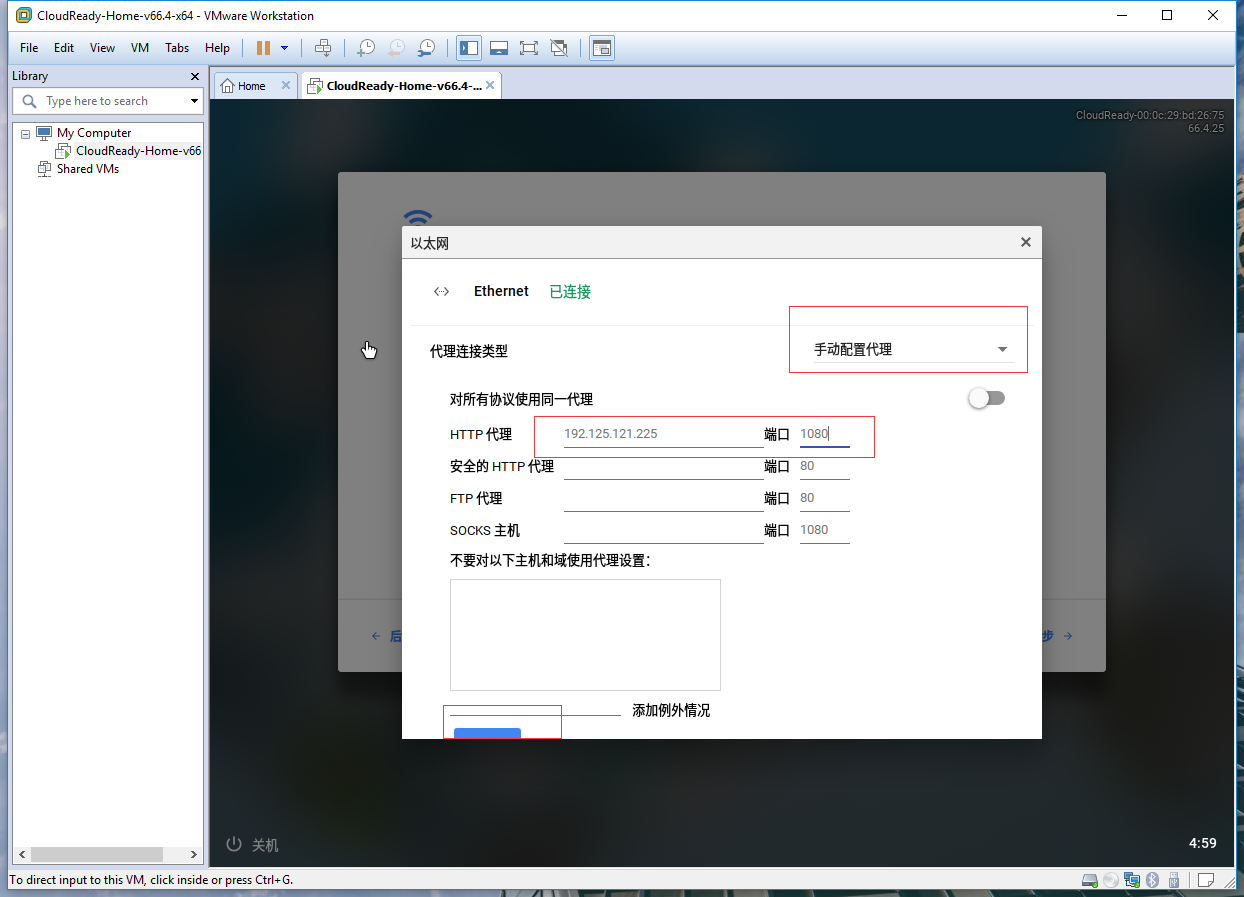
Task: Click the hard disk status icon
Action: pyautogui.click(x=1090, y=880)
